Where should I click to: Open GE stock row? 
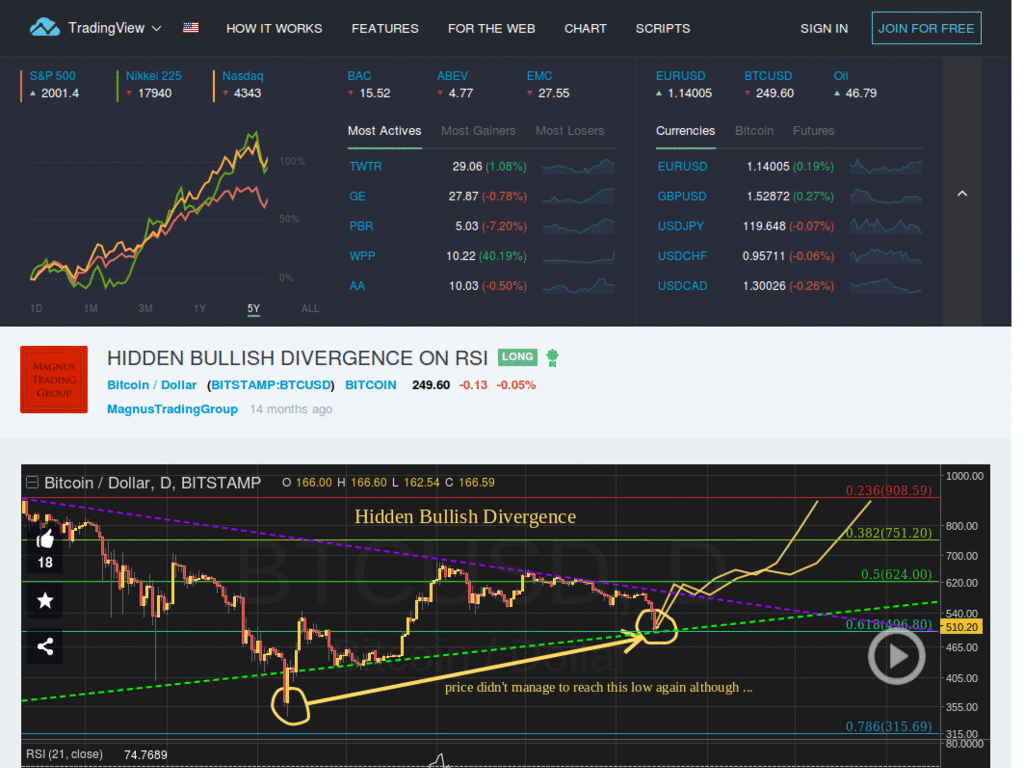[482, 197]
